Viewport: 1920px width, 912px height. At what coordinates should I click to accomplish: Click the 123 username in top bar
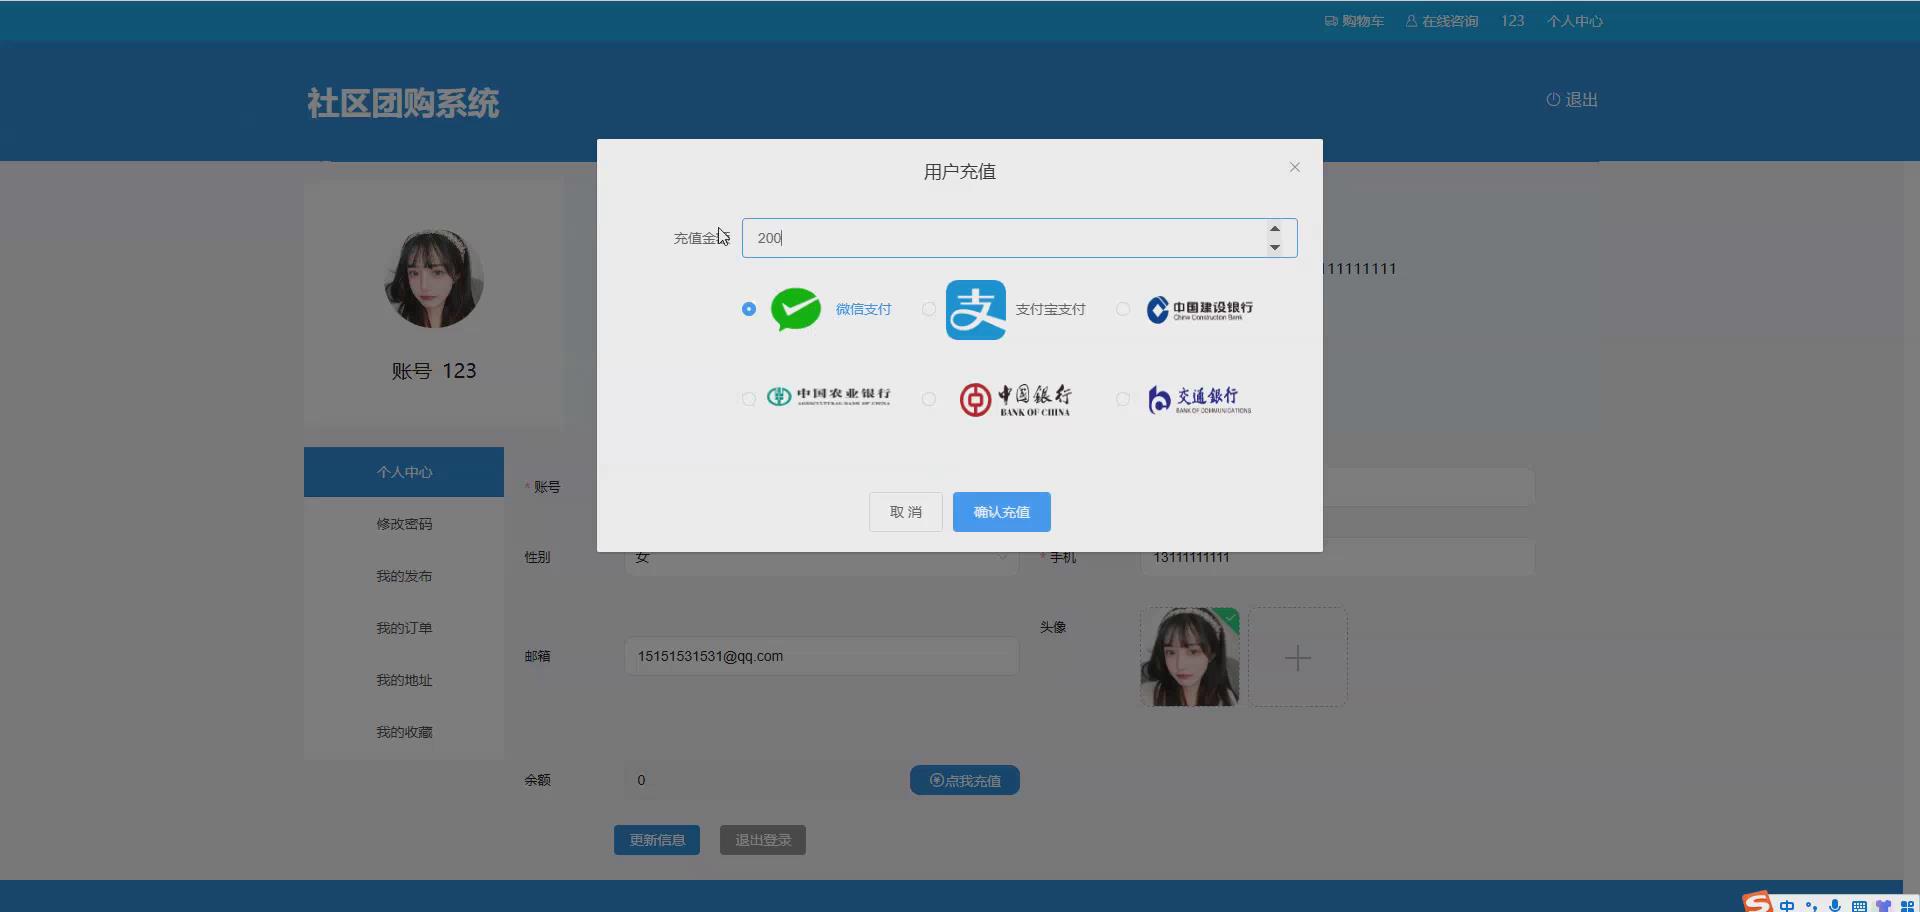1513,21
